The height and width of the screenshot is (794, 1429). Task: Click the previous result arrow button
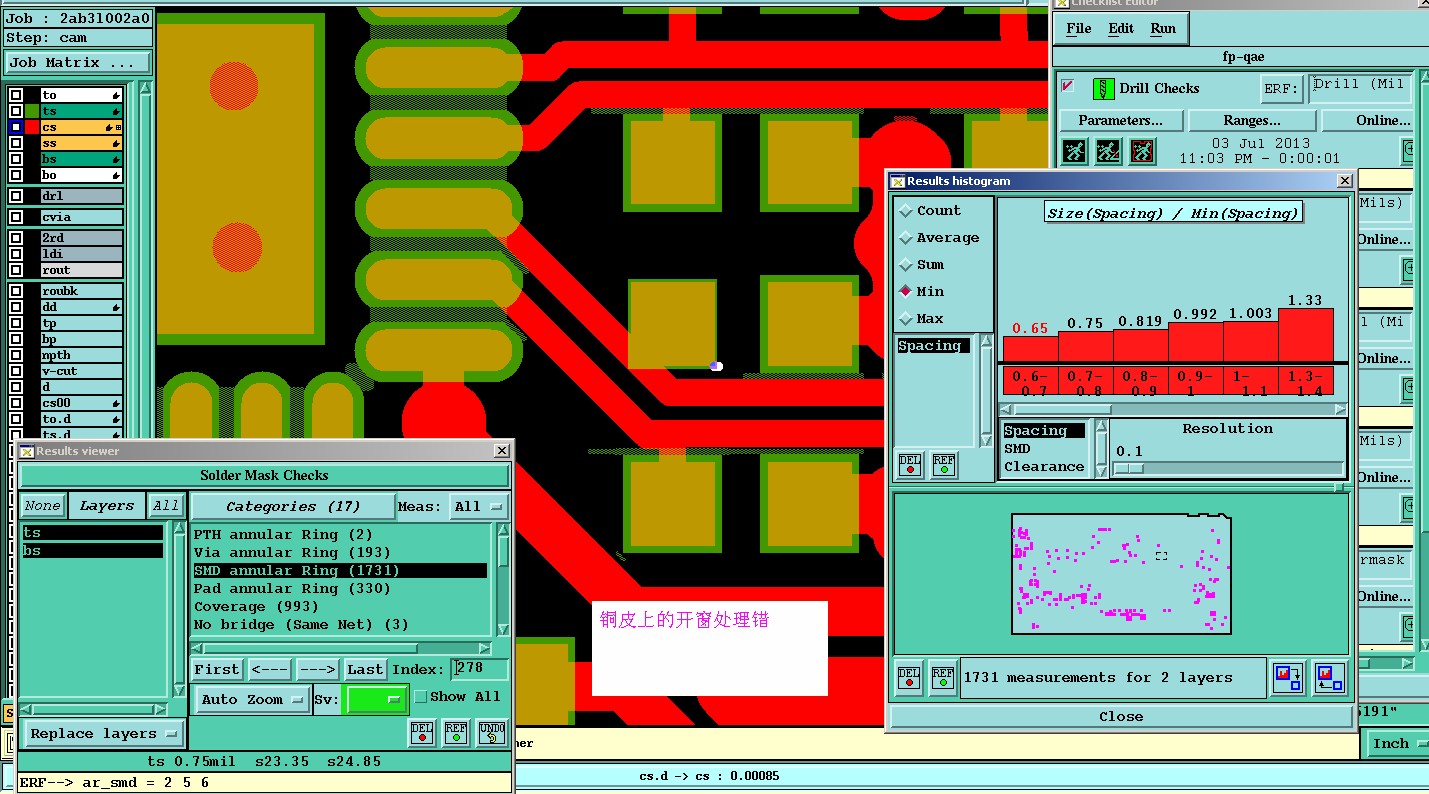point(270,669)
